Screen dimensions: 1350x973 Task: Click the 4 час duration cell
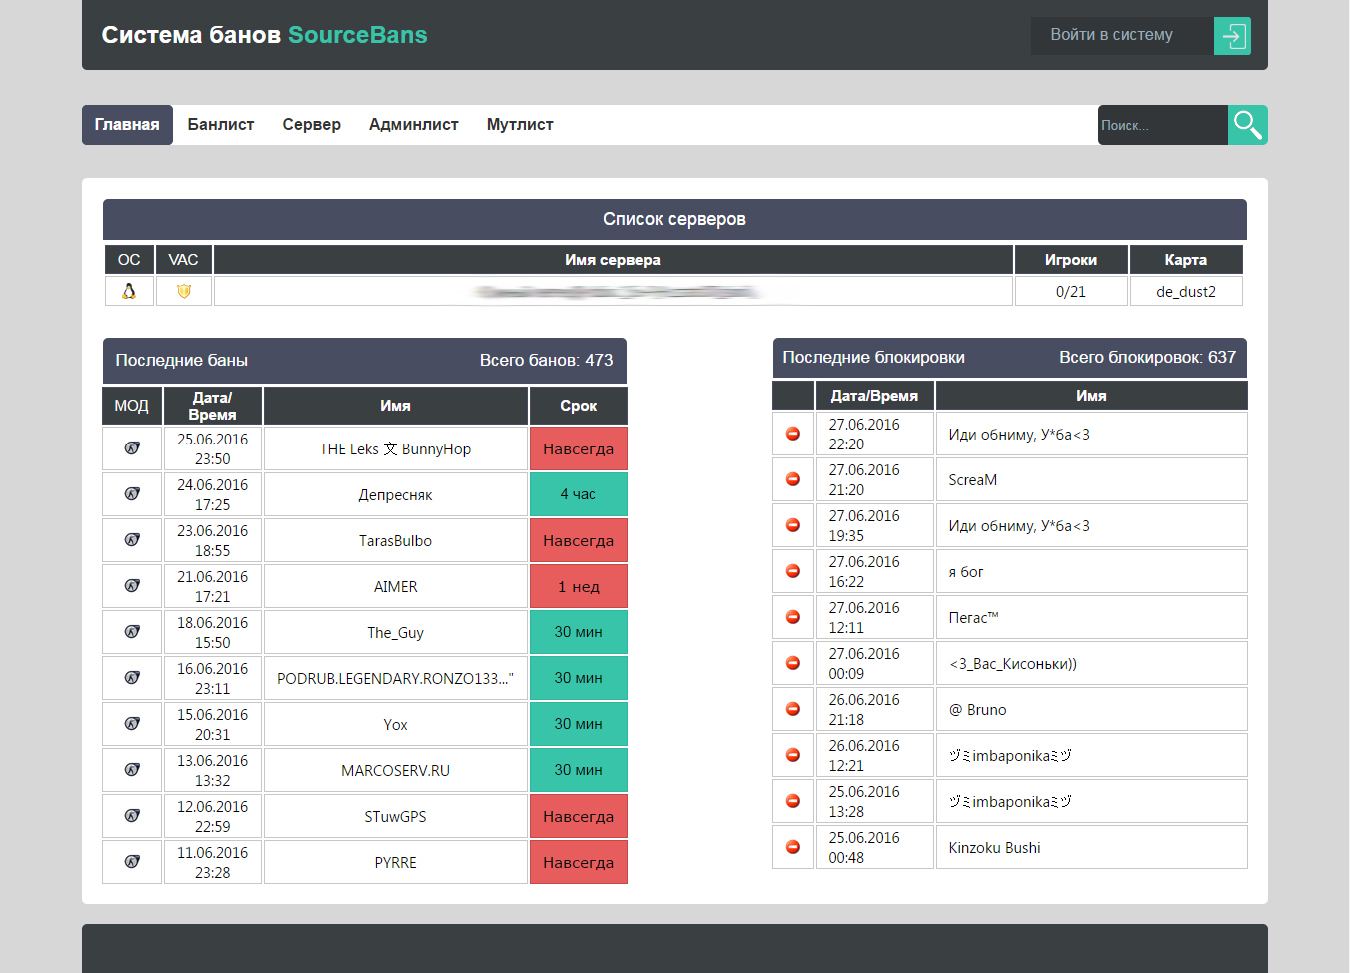tap(578, 494)
